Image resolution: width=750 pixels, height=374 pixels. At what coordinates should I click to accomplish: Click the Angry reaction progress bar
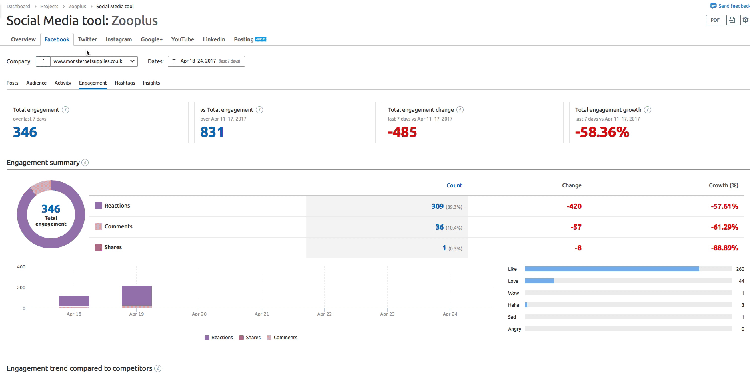click(x=629, y=329)
